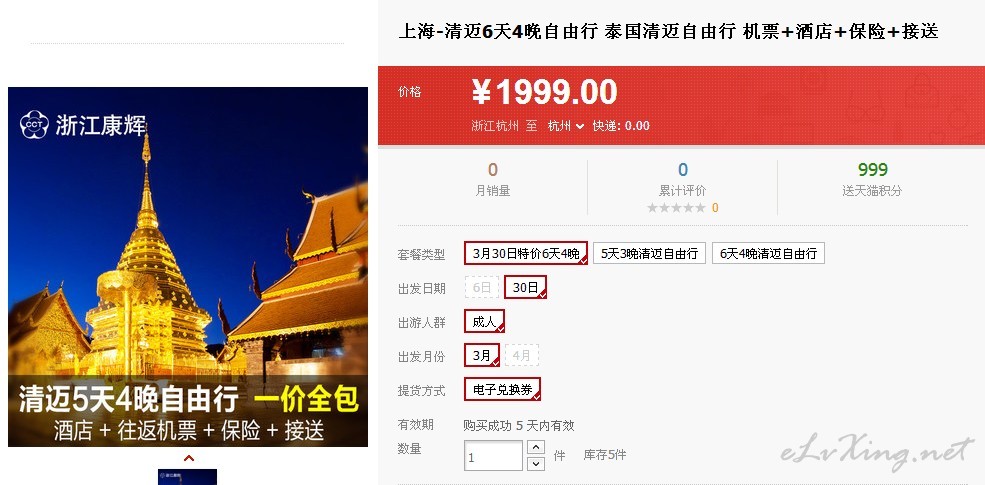The image size is (985, 485).
Task: Click the red up arrow under the product image
Action: [188, 459]
